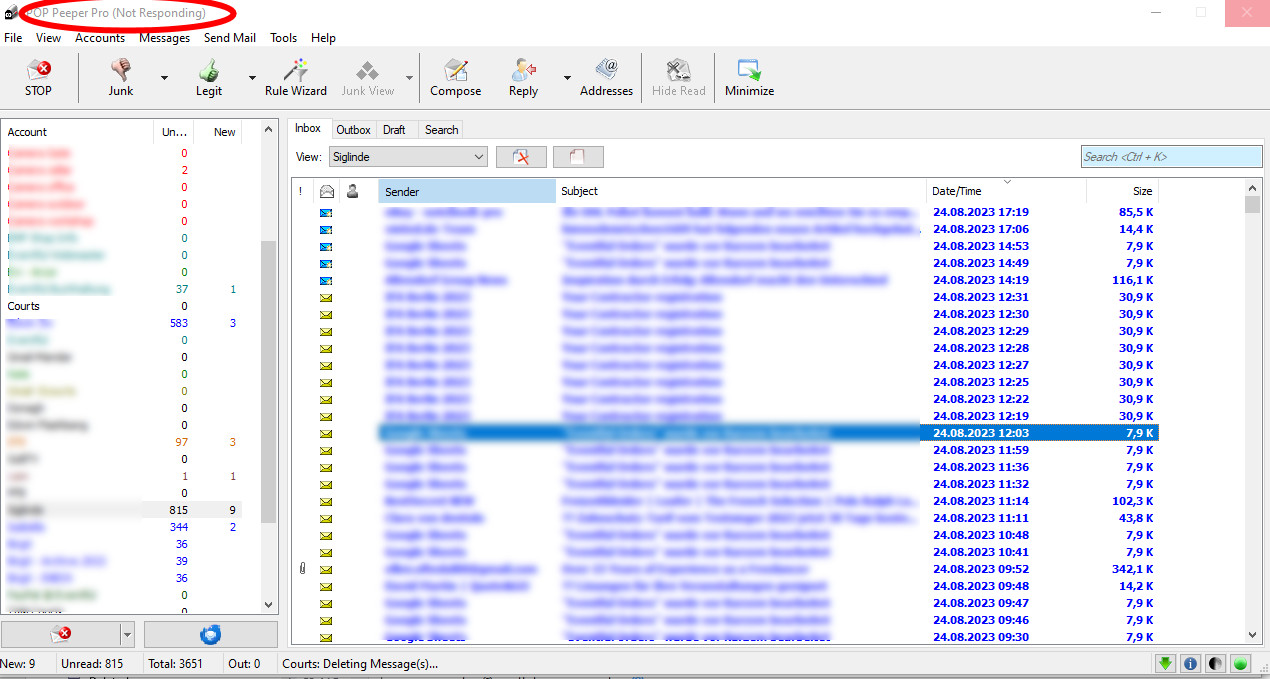Sort messages by the Subject column

click(x=741, y=191)
